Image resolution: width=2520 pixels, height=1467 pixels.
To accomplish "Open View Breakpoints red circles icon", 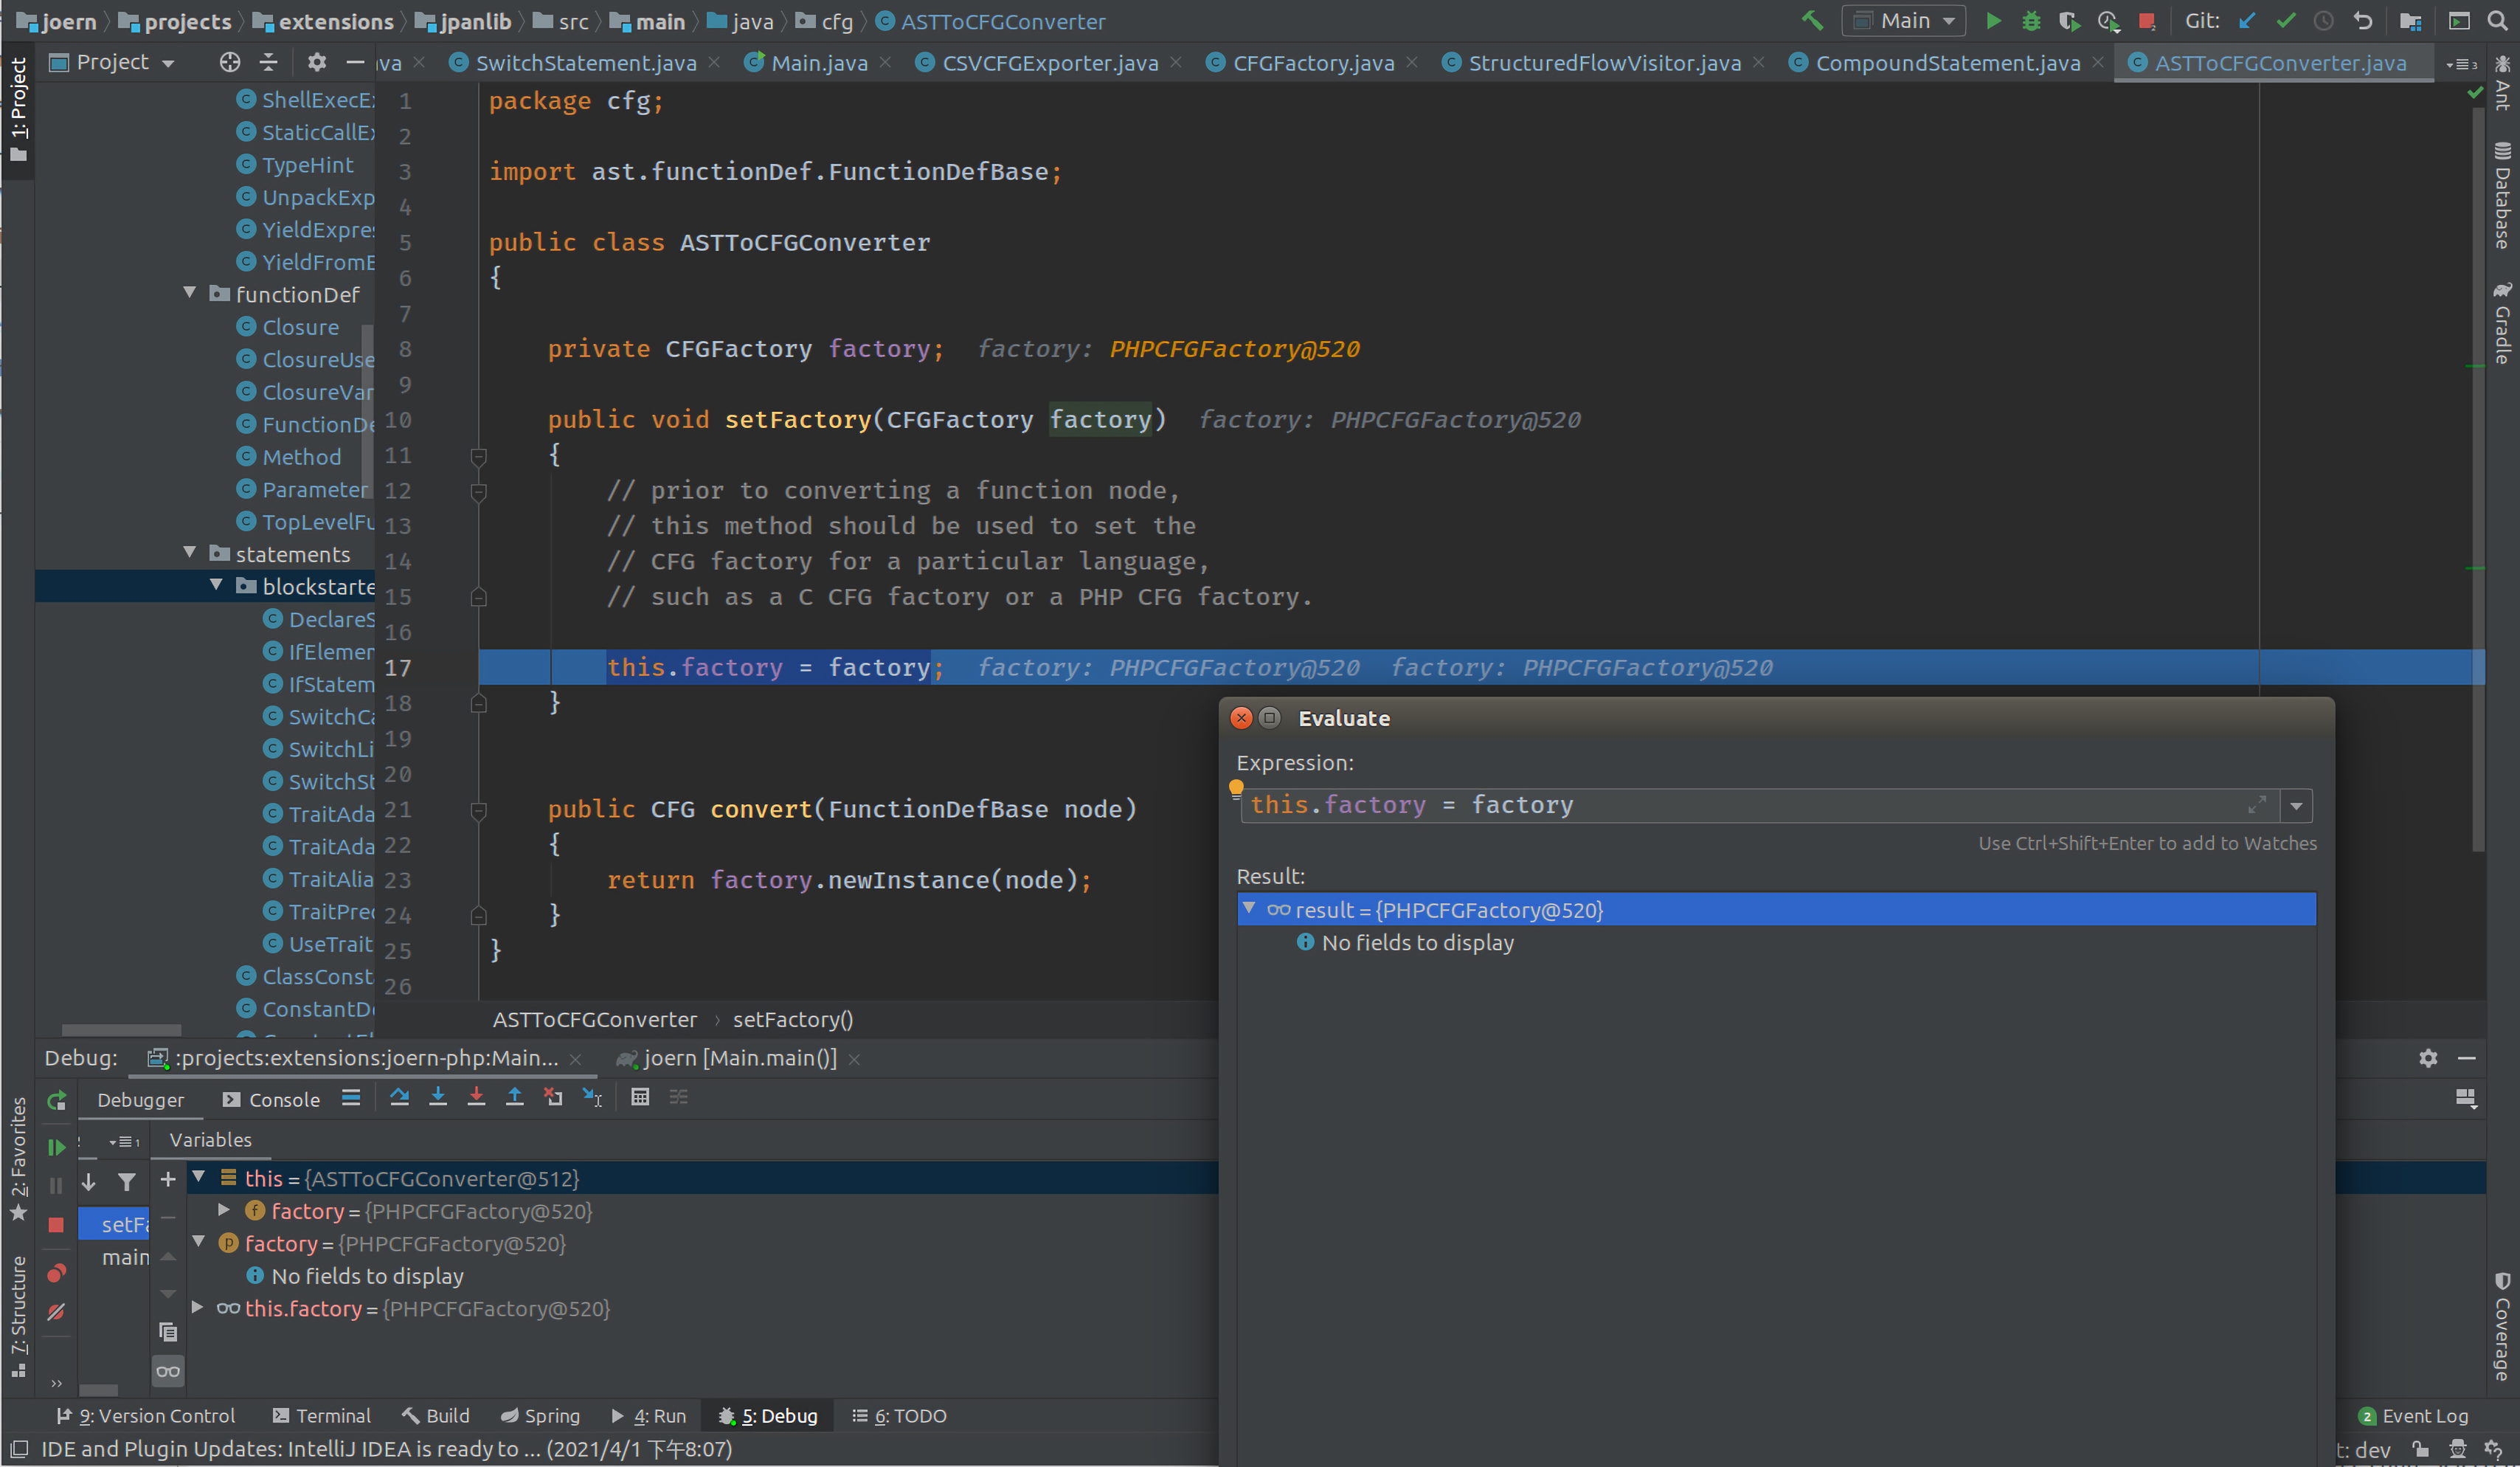I will tap(56, 1272).
